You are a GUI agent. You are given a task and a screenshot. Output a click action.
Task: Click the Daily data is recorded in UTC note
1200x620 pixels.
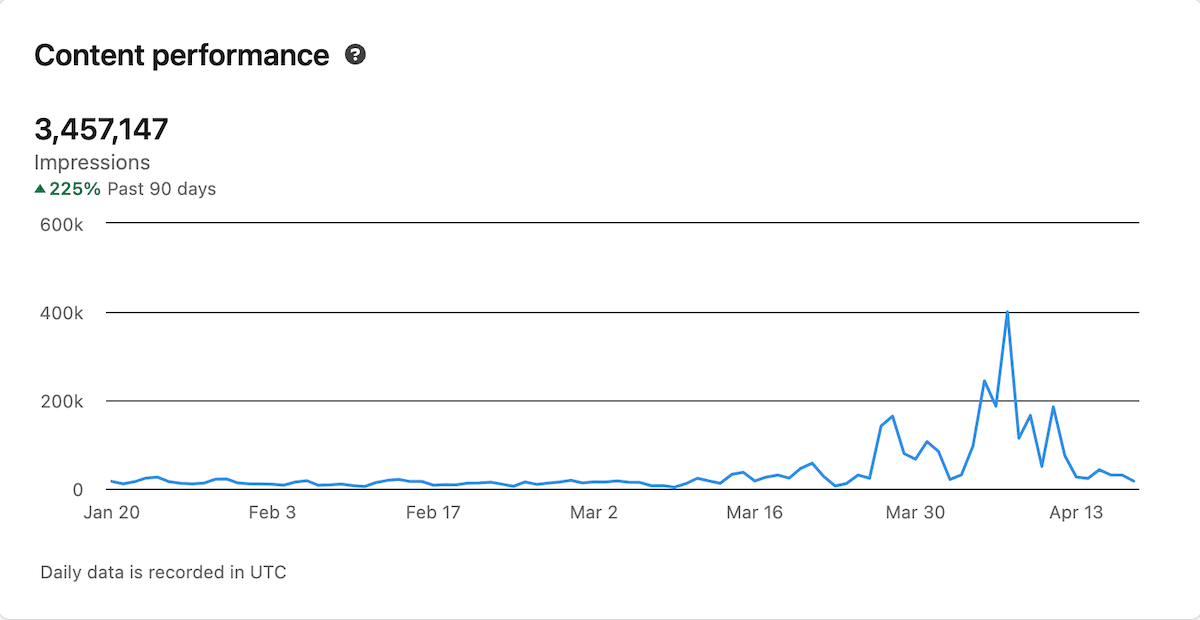coord(163,573)
